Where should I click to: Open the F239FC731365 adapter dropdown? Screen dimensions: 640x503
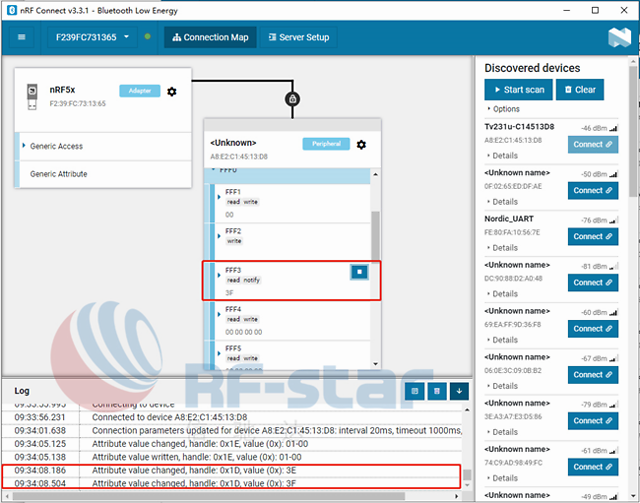coord(92,37)
